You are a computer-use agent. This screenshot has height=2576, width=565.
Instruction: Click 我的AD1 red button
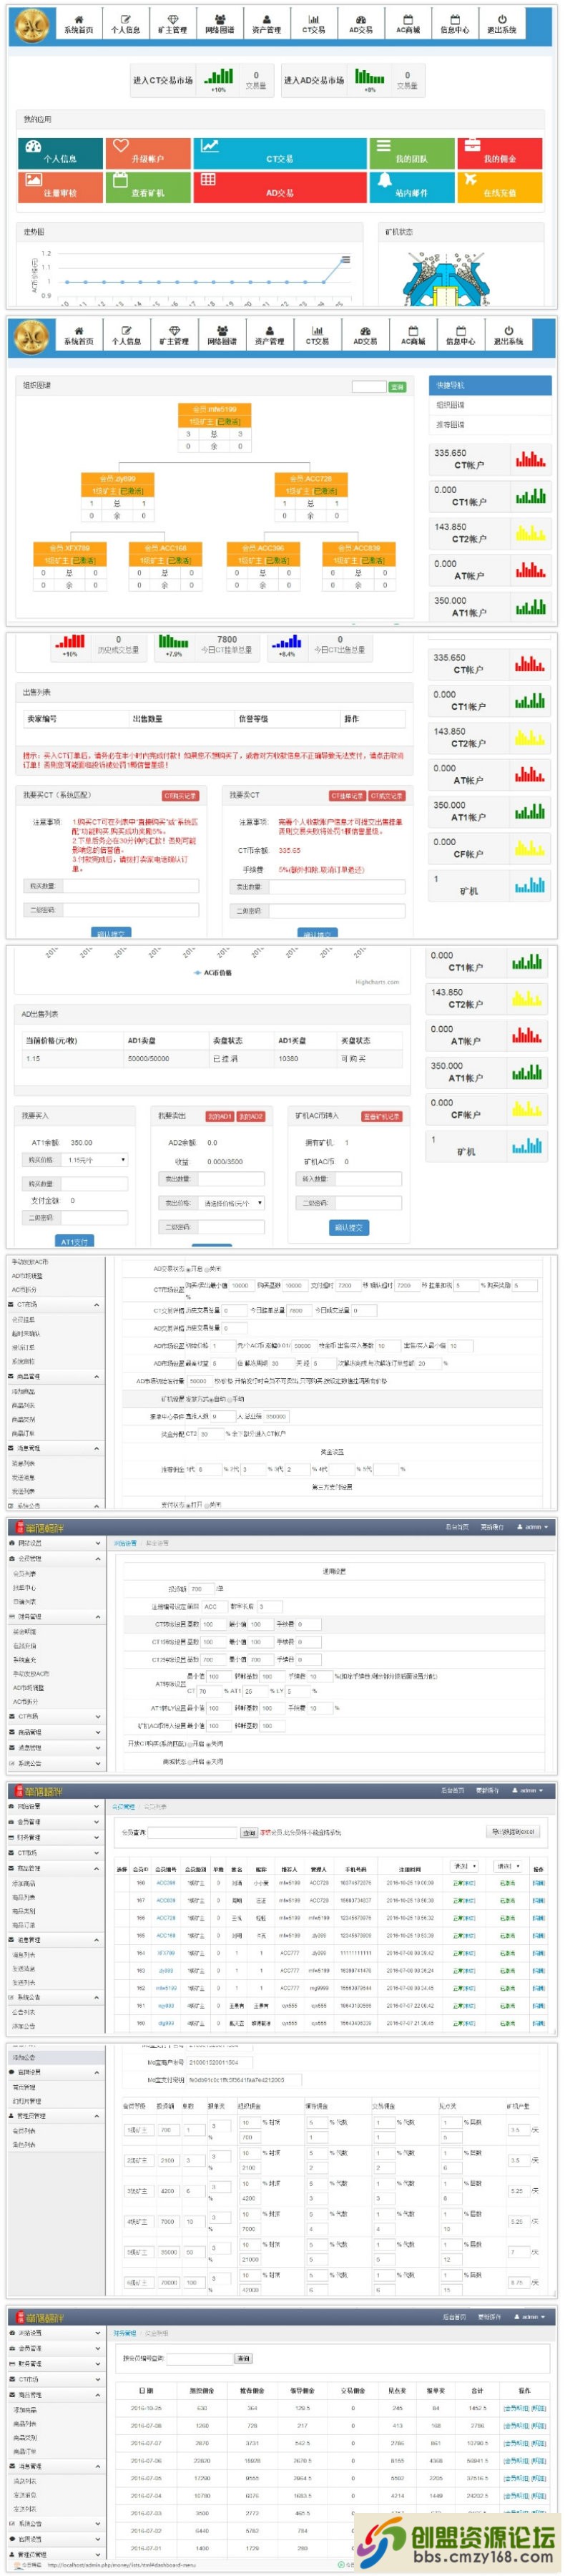(219, 1116)
